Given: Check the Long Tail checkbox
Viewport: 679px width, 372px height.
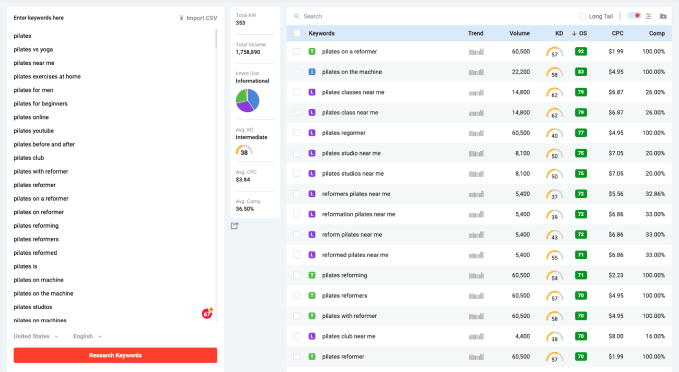Looking at the screenshot, I should [582, 16].
